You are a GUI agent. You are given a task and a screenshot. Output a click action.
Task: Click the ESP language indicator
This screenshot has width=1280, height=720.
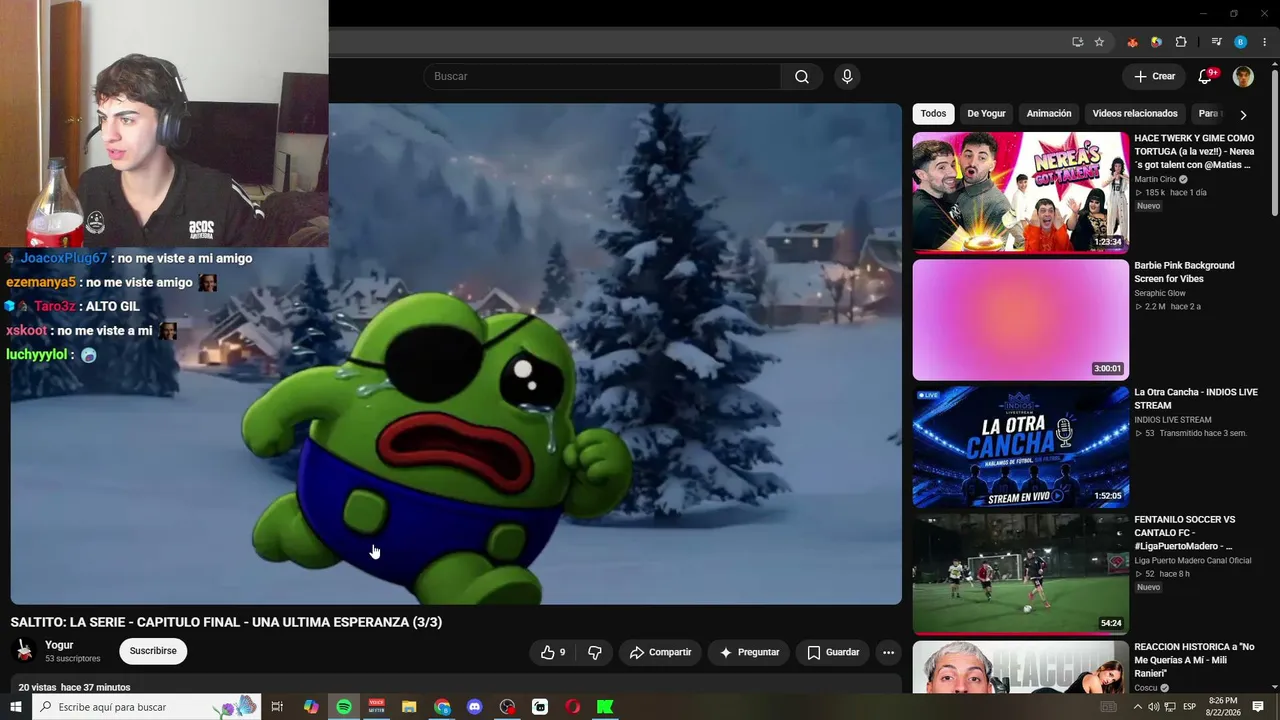pyautogui.click(x=1192, y=707)
